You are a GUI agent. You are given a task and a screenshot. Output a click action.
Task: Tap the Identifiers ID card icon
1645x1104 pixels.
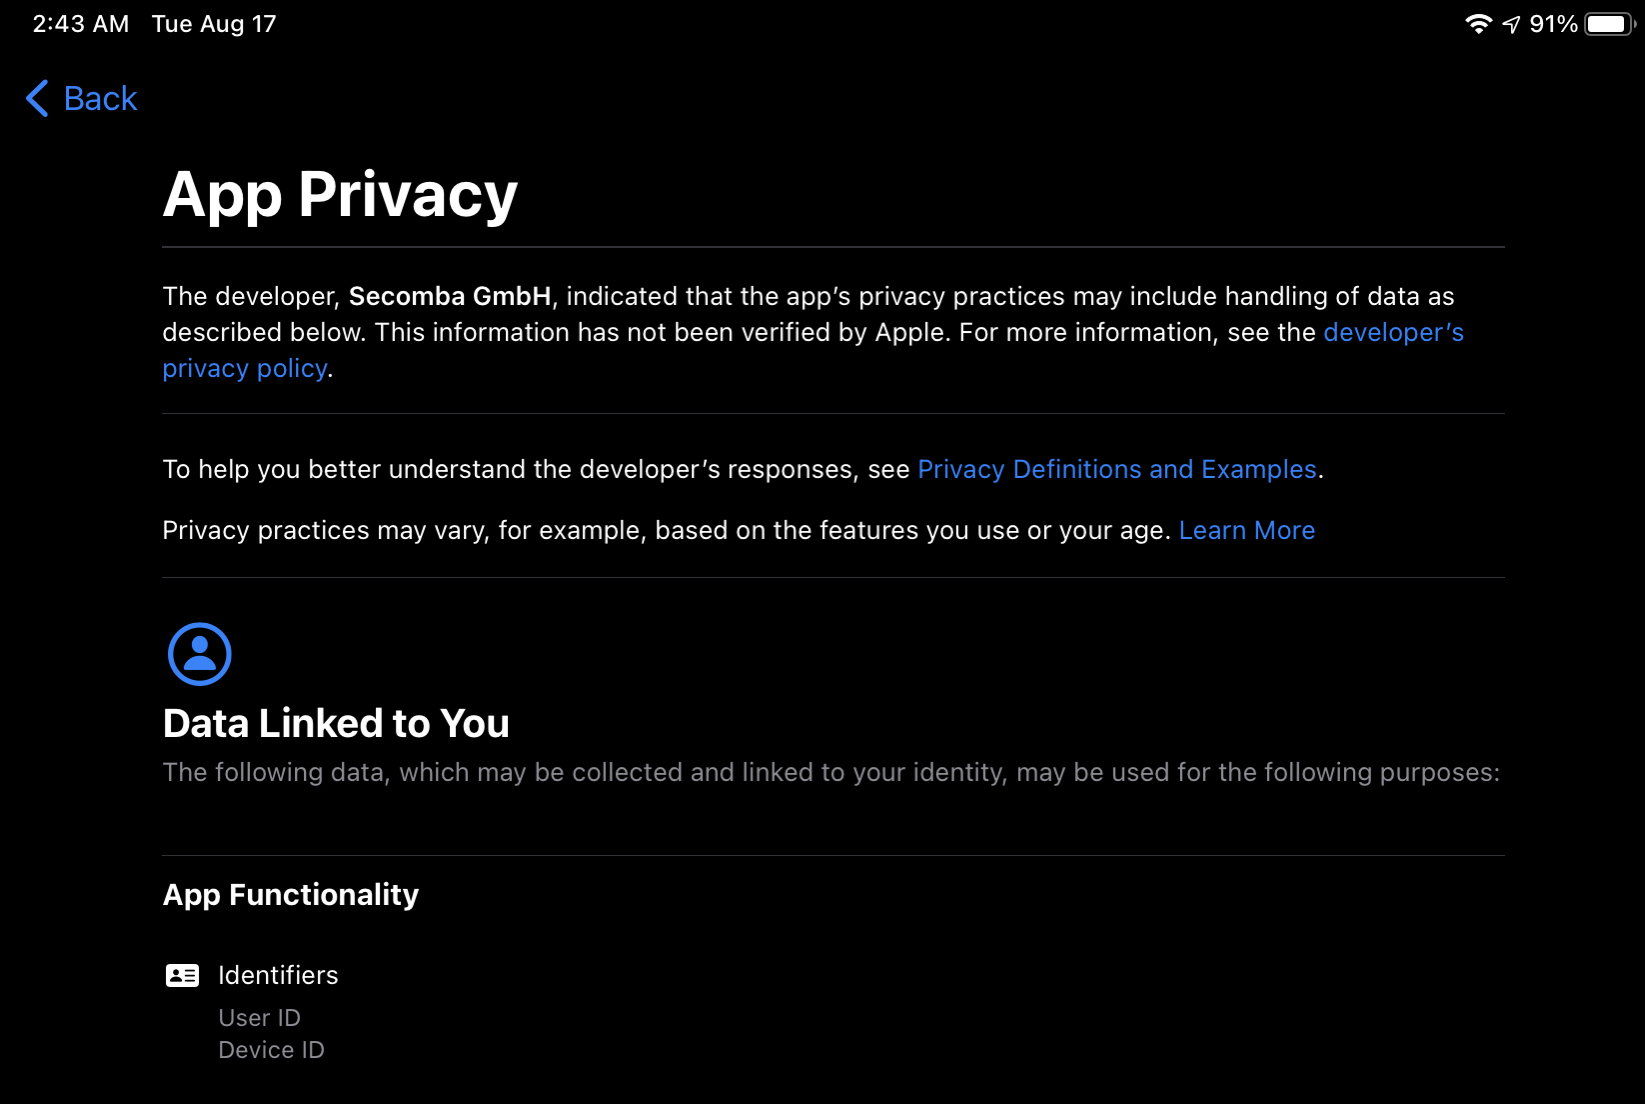pos(182,975)
